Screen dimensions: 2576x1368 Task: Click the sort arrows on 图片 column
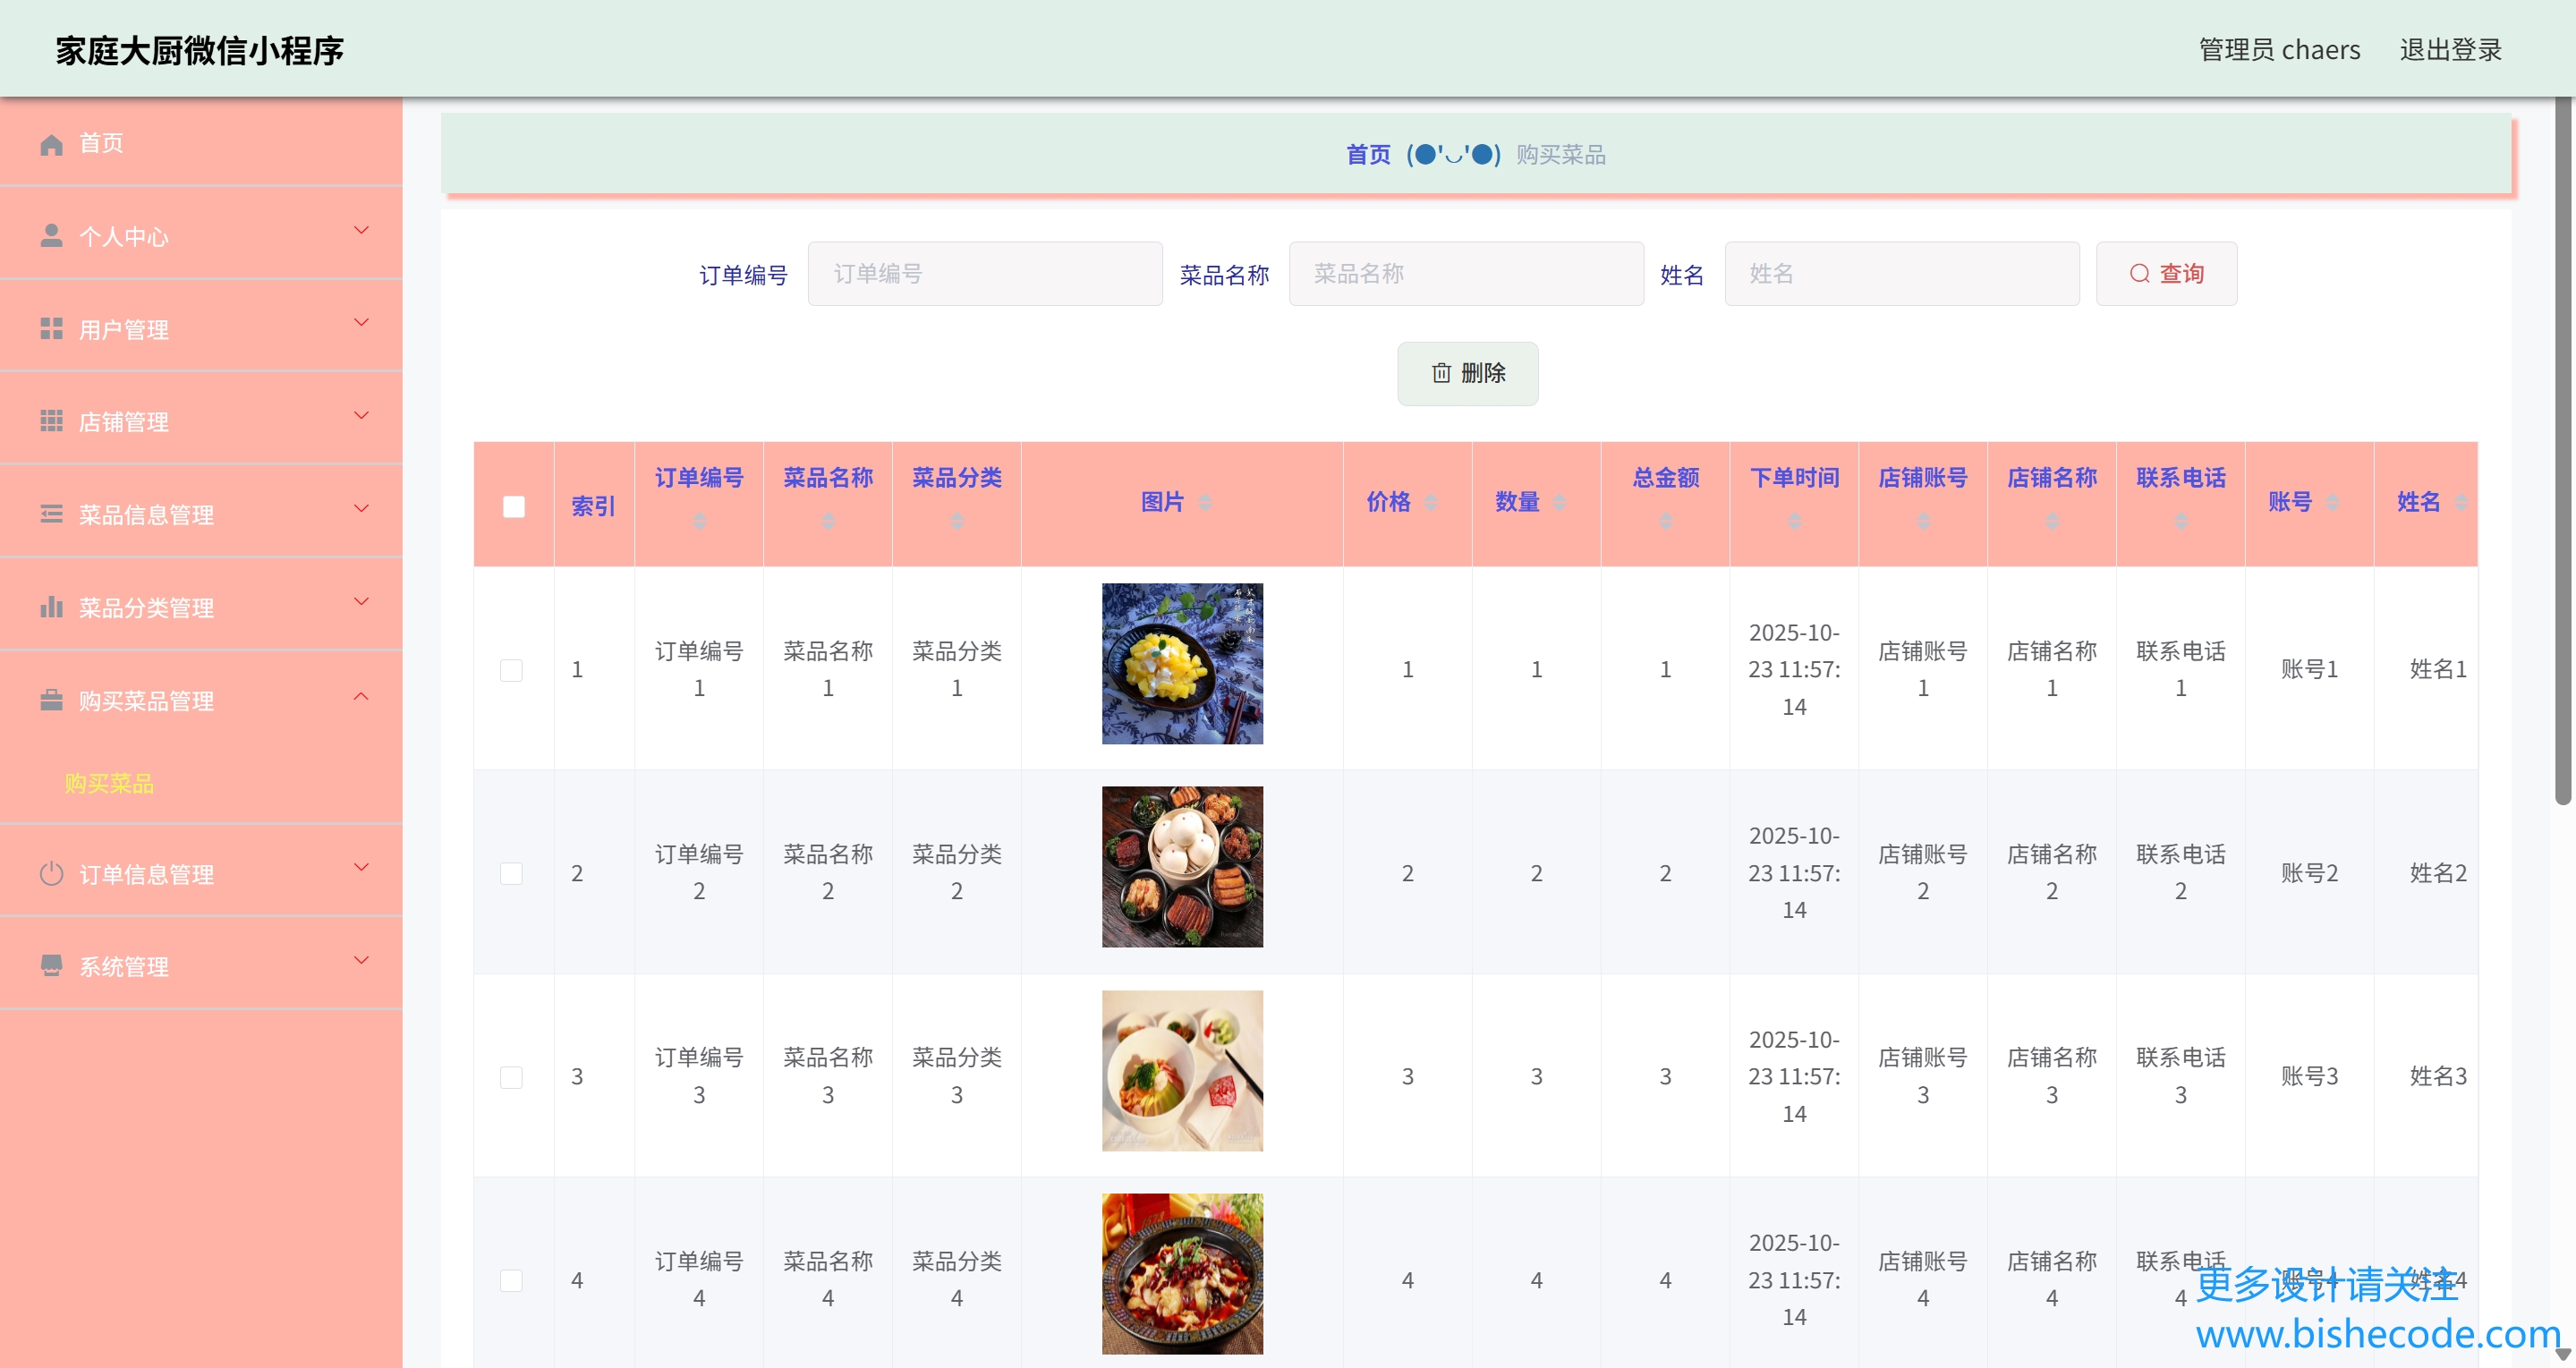[1205, 502]
